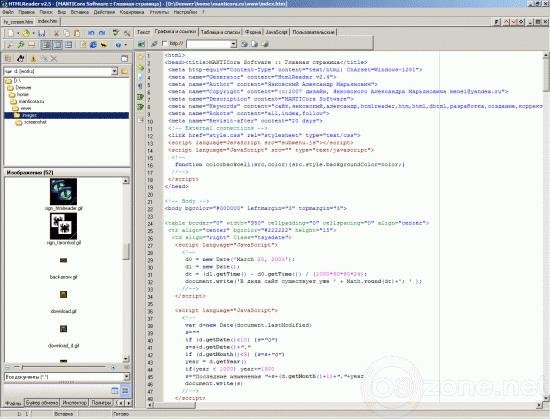Click the green Find/Replace arrows icon
Screen dimensions: 550x419
click(21, 45)
